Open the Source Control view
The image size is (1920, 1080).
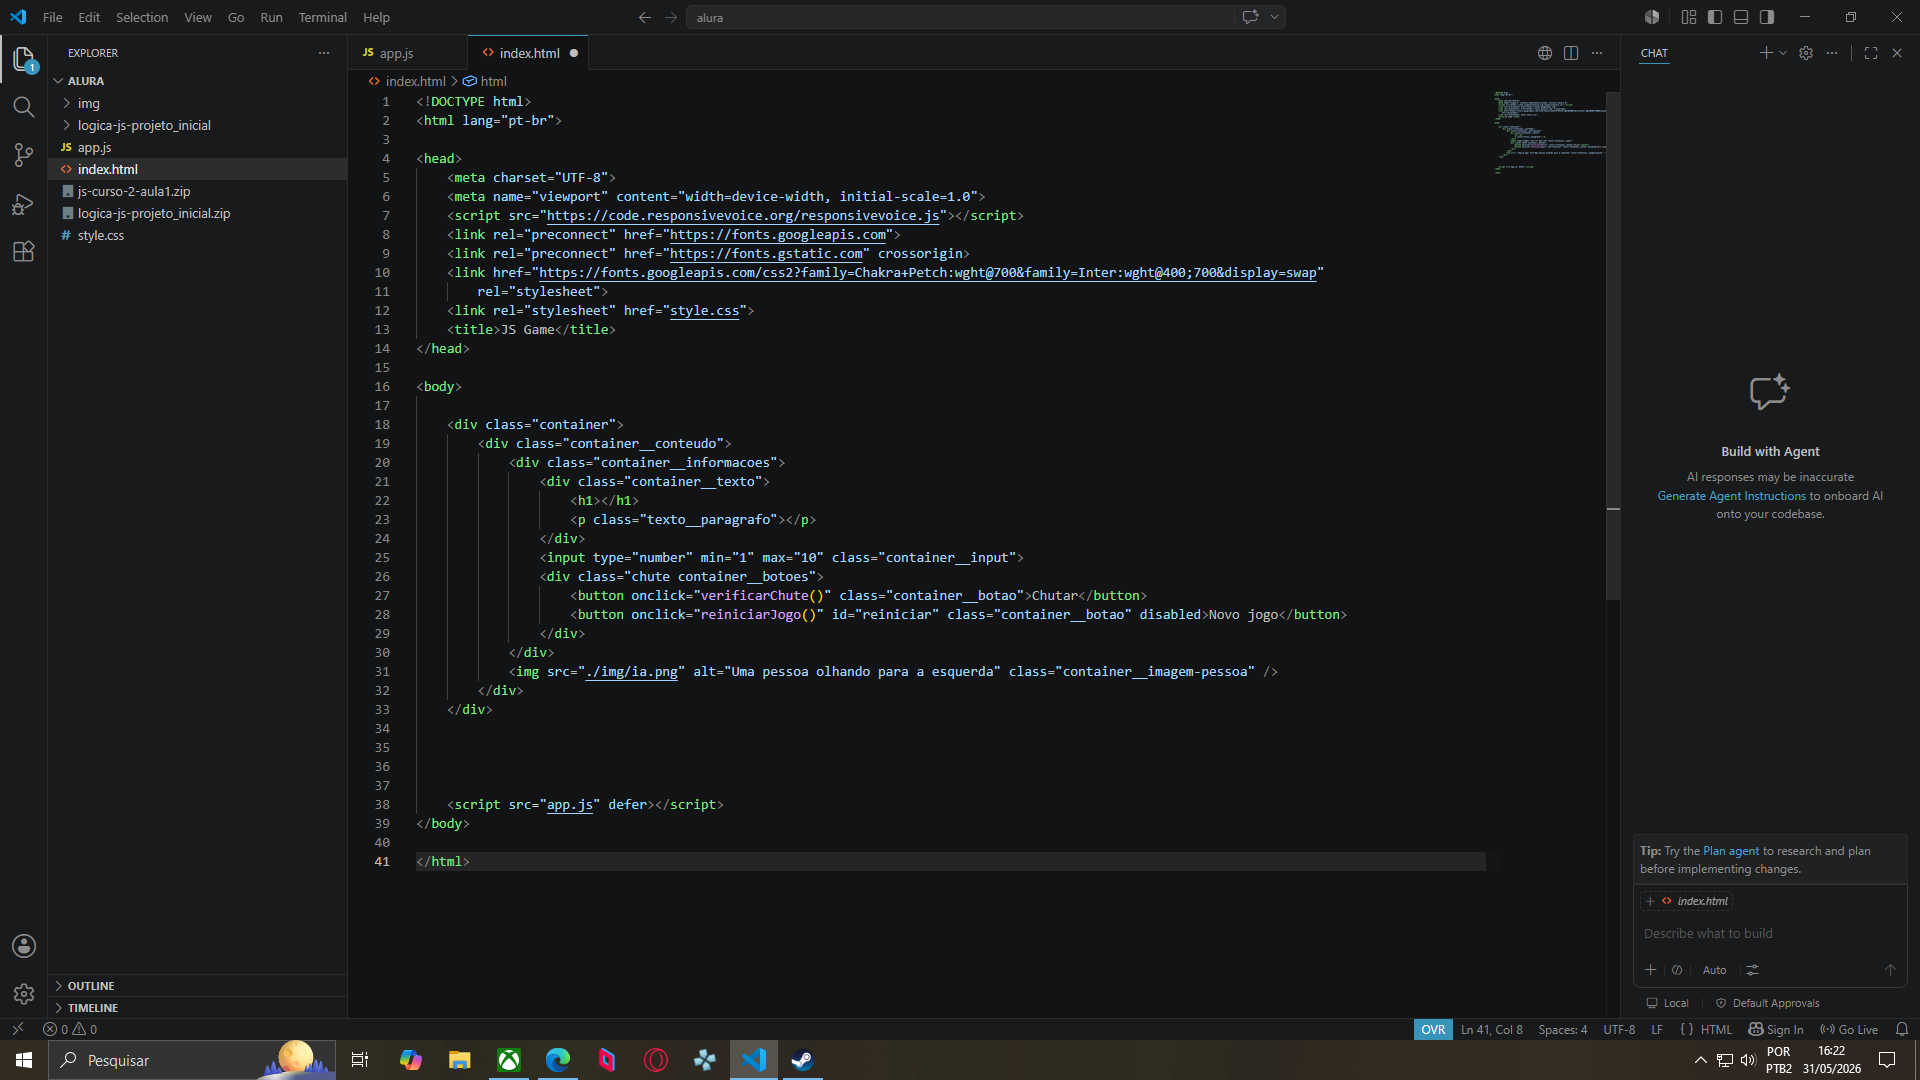point(24,155)
